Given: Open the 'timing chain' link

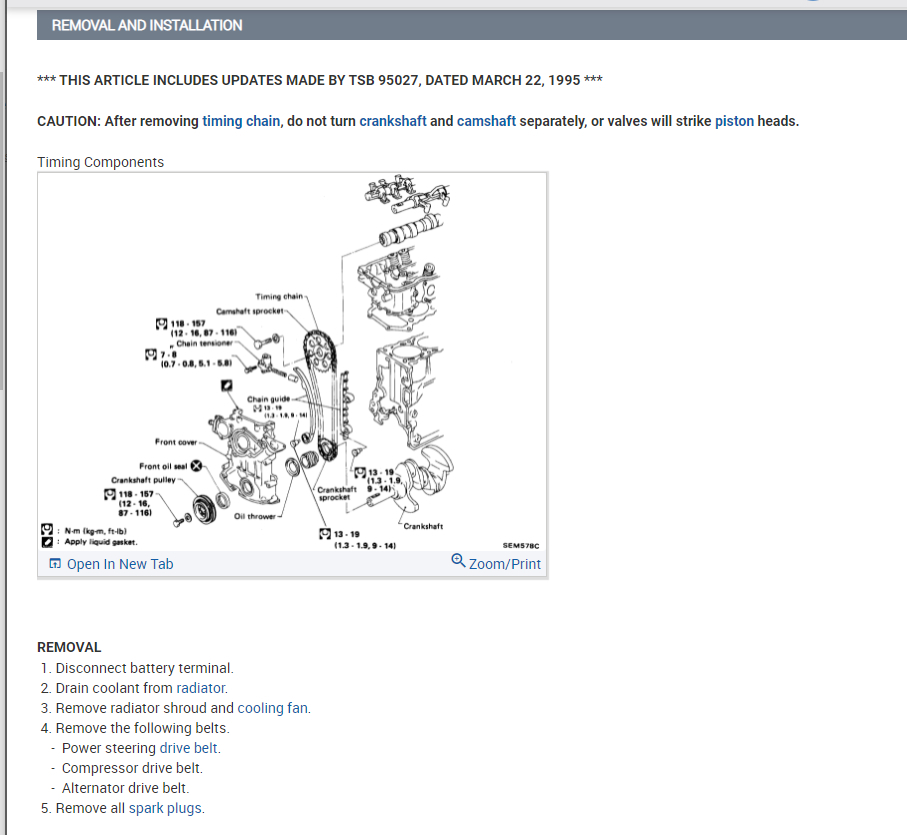Looking at the screenshot, I should (x=241, y=121).
